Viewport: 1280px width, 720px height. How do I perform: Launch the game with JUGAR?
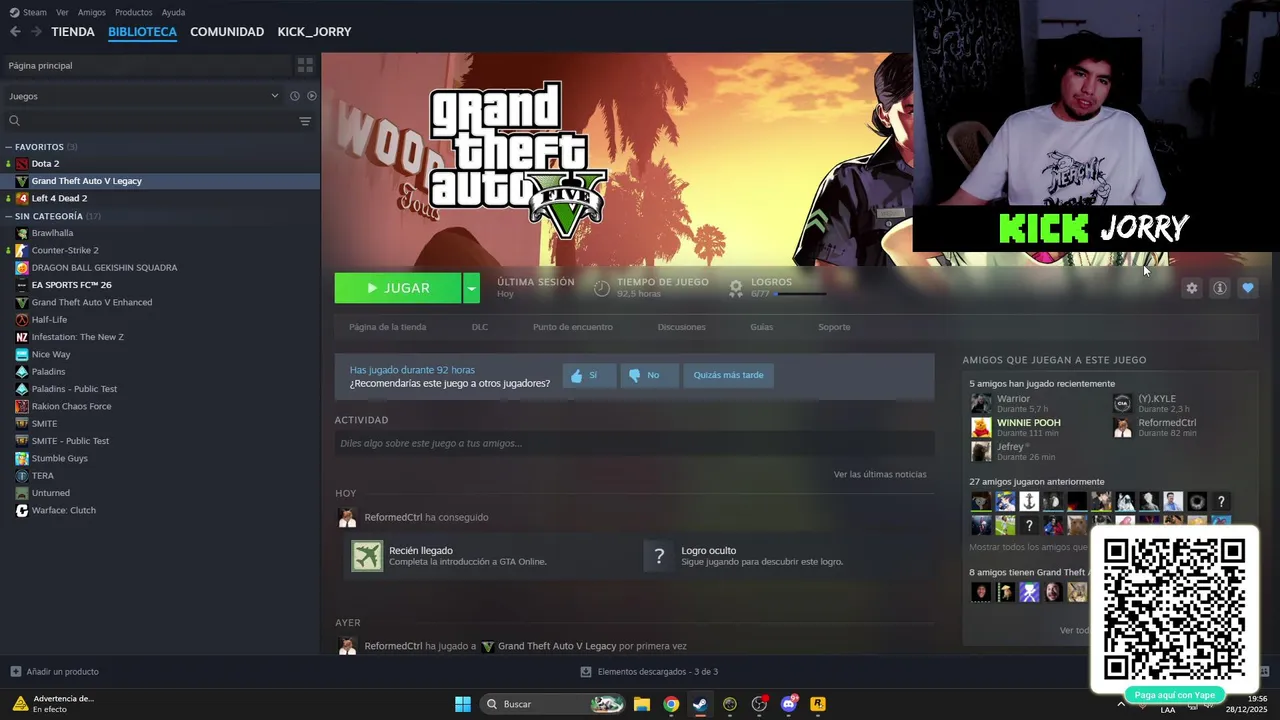[x=398, y=288]
